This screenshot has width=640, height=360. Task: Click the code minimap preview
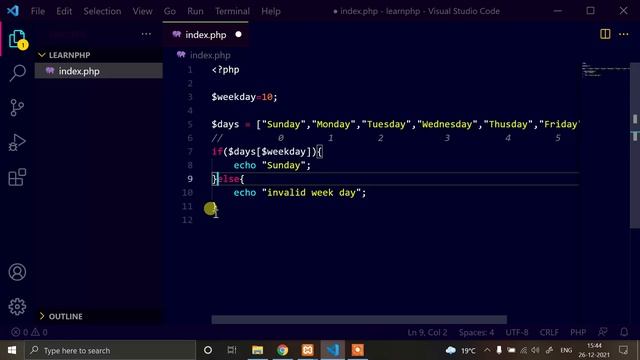pyautogui.click(x=605, y=69)
